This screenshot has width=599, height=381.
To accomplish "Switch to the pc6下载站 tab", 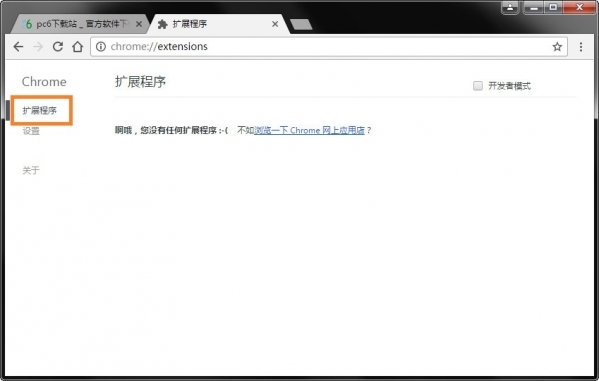I will (79, 24).
